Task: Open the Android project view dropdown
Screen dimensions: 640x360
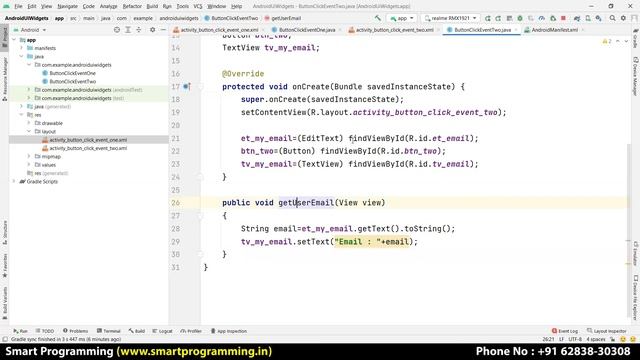Action: [30, 30]
